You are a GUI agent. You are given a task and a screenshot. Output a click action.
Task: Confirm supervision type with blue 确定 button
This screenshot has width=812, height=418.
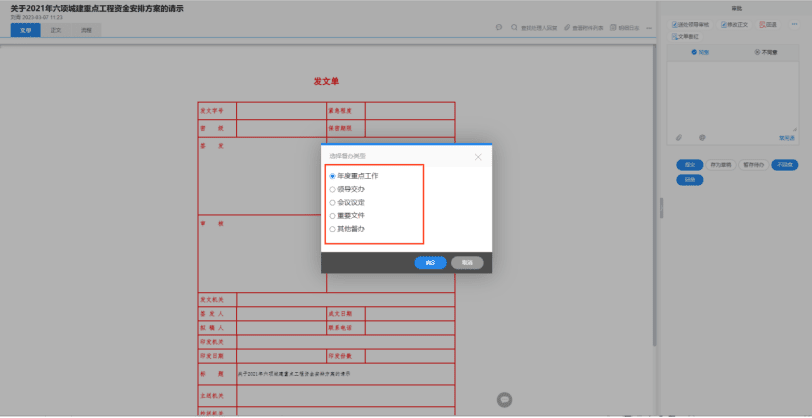(430, 263)
